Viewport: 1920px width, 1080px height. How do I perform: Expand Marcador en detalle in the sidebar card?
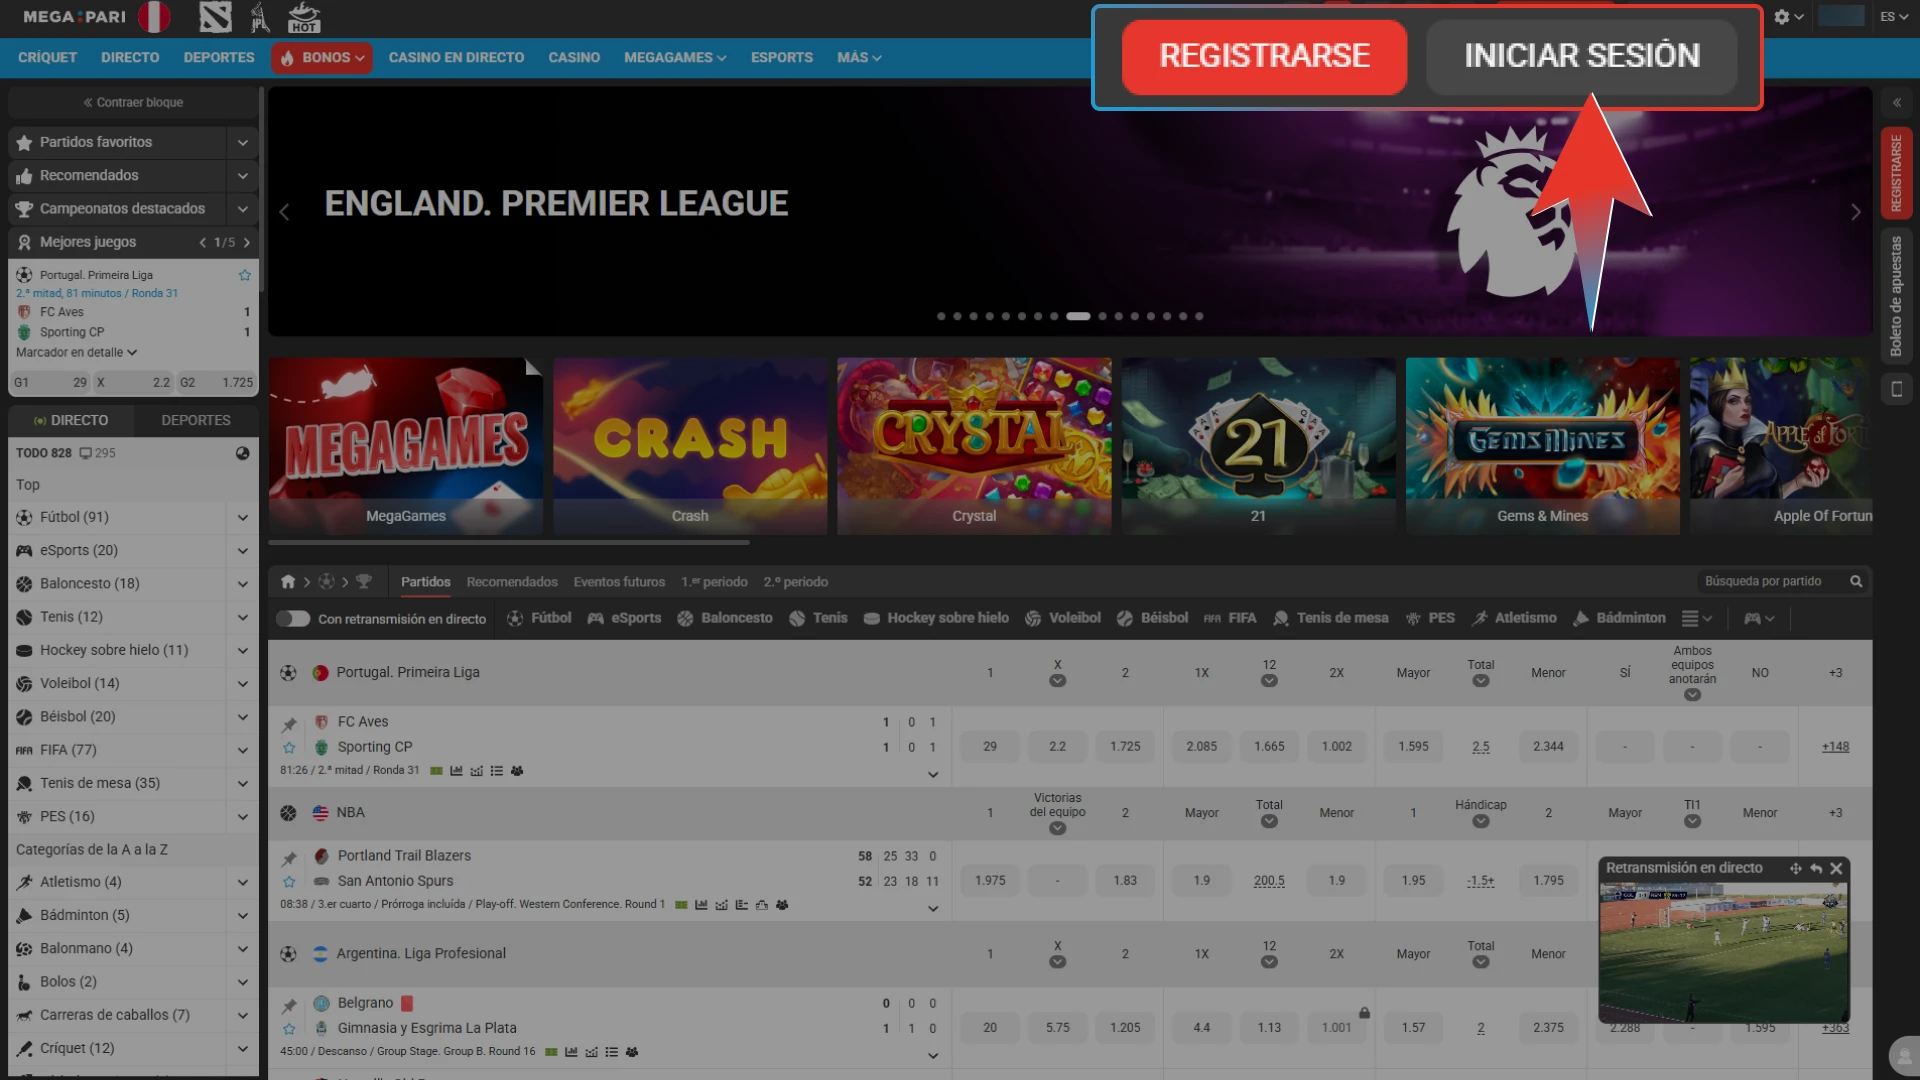tap(76, 353)
